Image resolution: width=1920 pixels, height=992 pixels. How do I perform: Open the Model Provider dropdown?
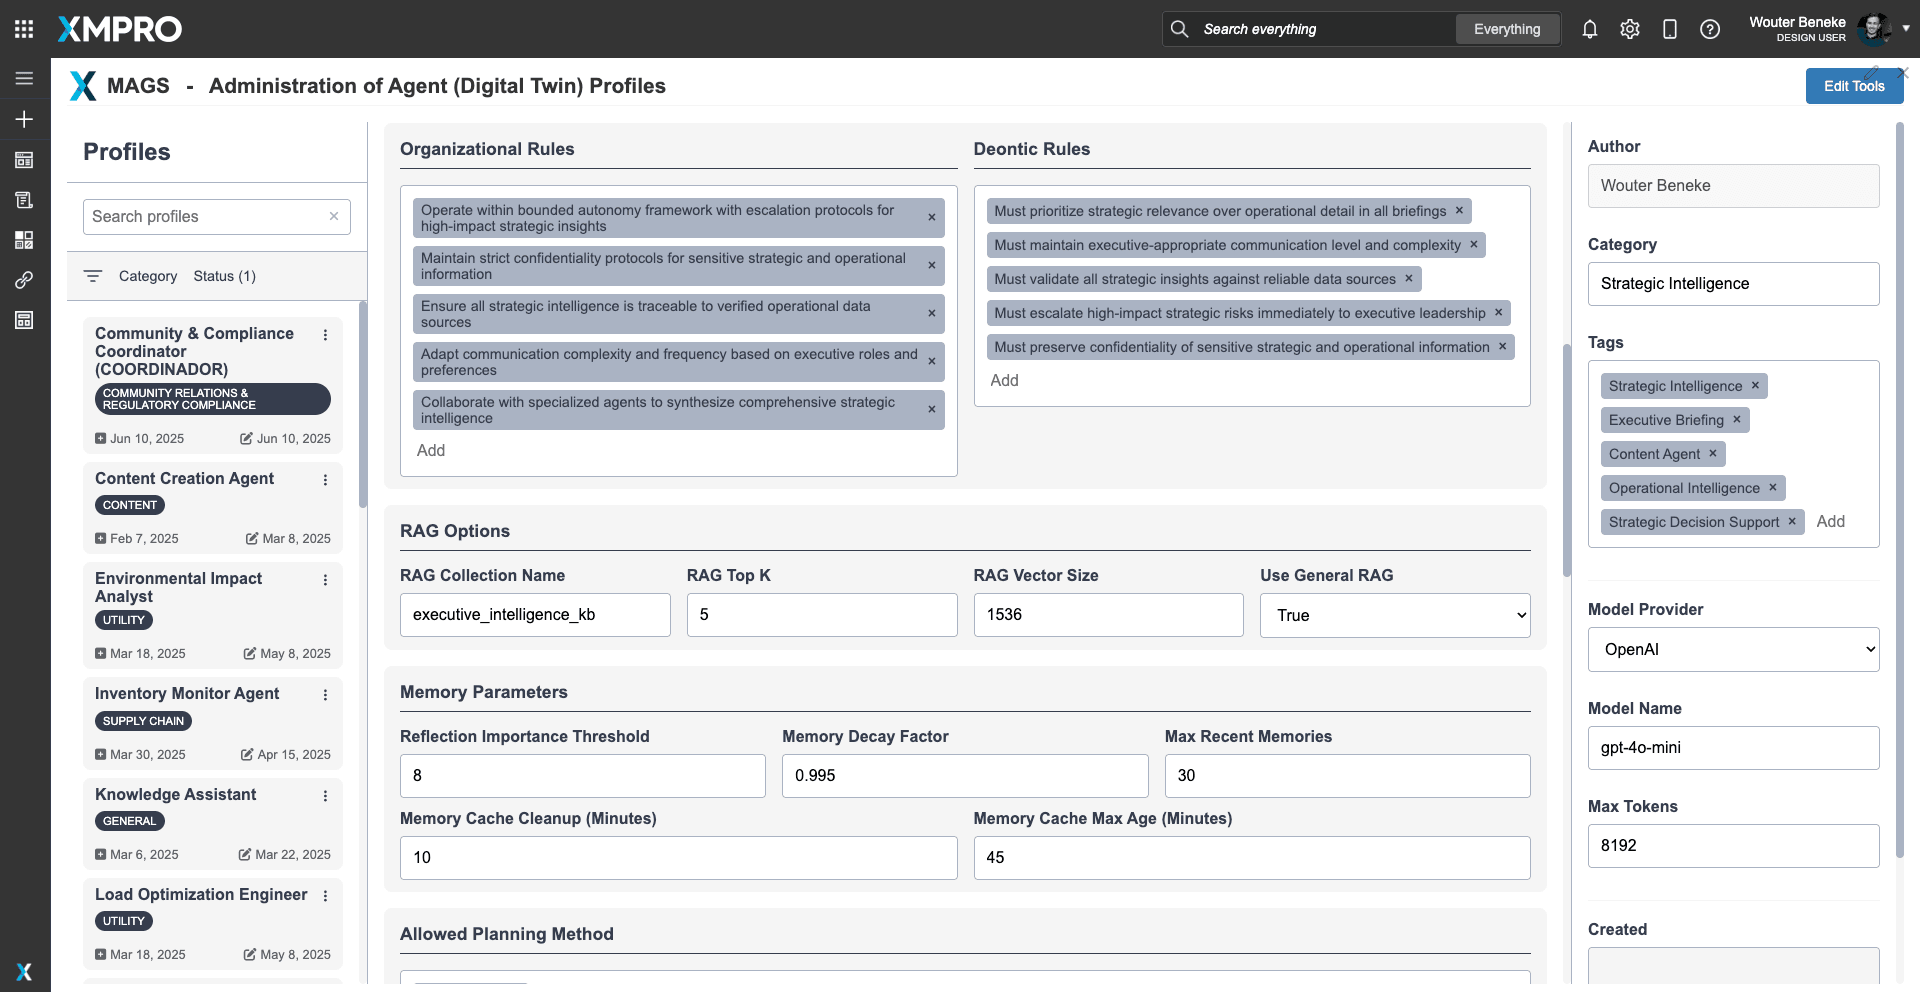(1733, 649)
